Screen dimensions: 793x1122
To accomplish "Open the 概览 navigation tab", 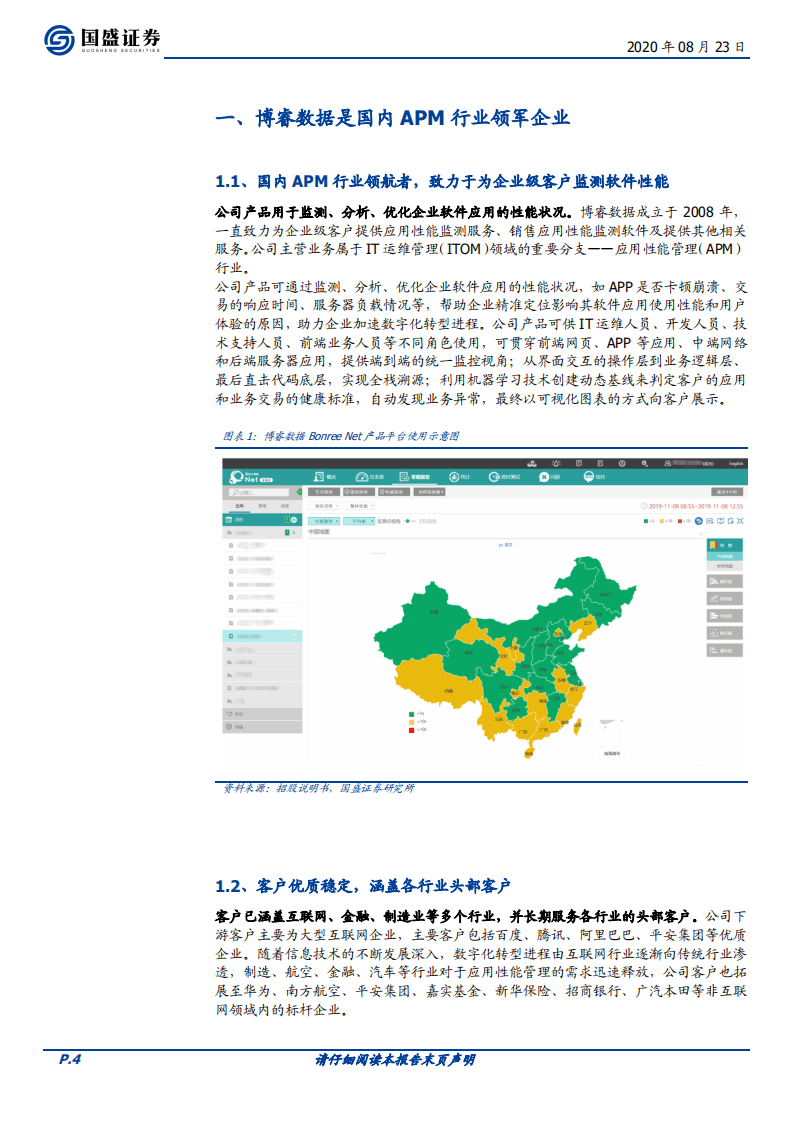I will [325, 477].
